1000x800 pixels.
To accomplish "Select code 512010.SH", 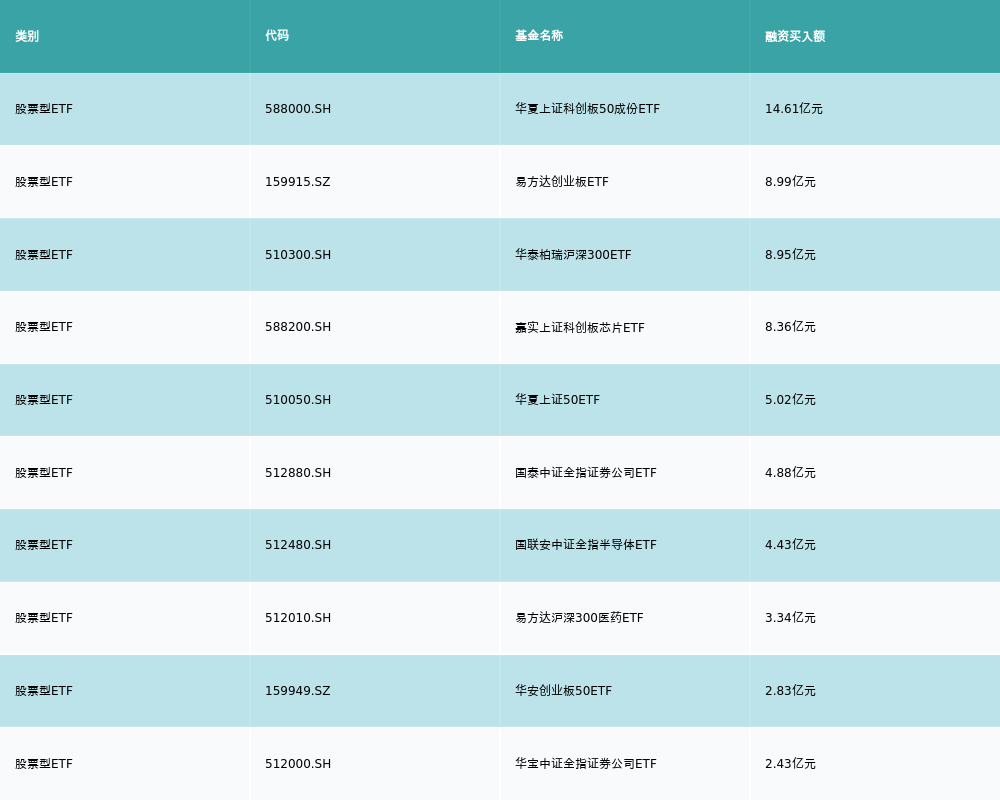I will 298,618.
